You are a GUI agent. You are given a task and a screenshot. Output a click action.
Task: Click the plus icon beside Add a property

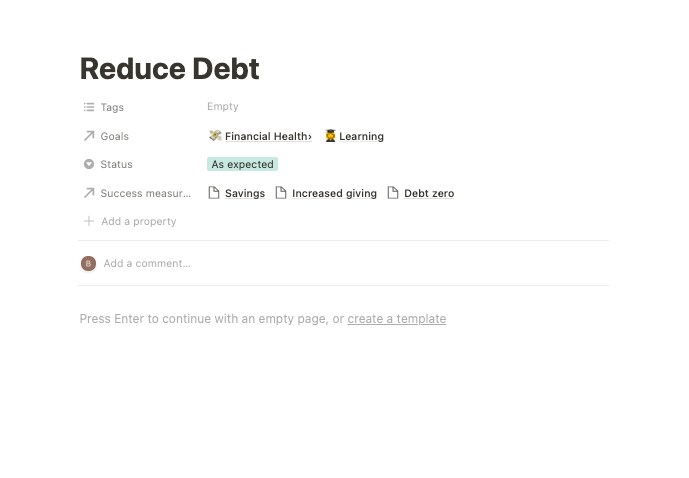pos(89,221)
